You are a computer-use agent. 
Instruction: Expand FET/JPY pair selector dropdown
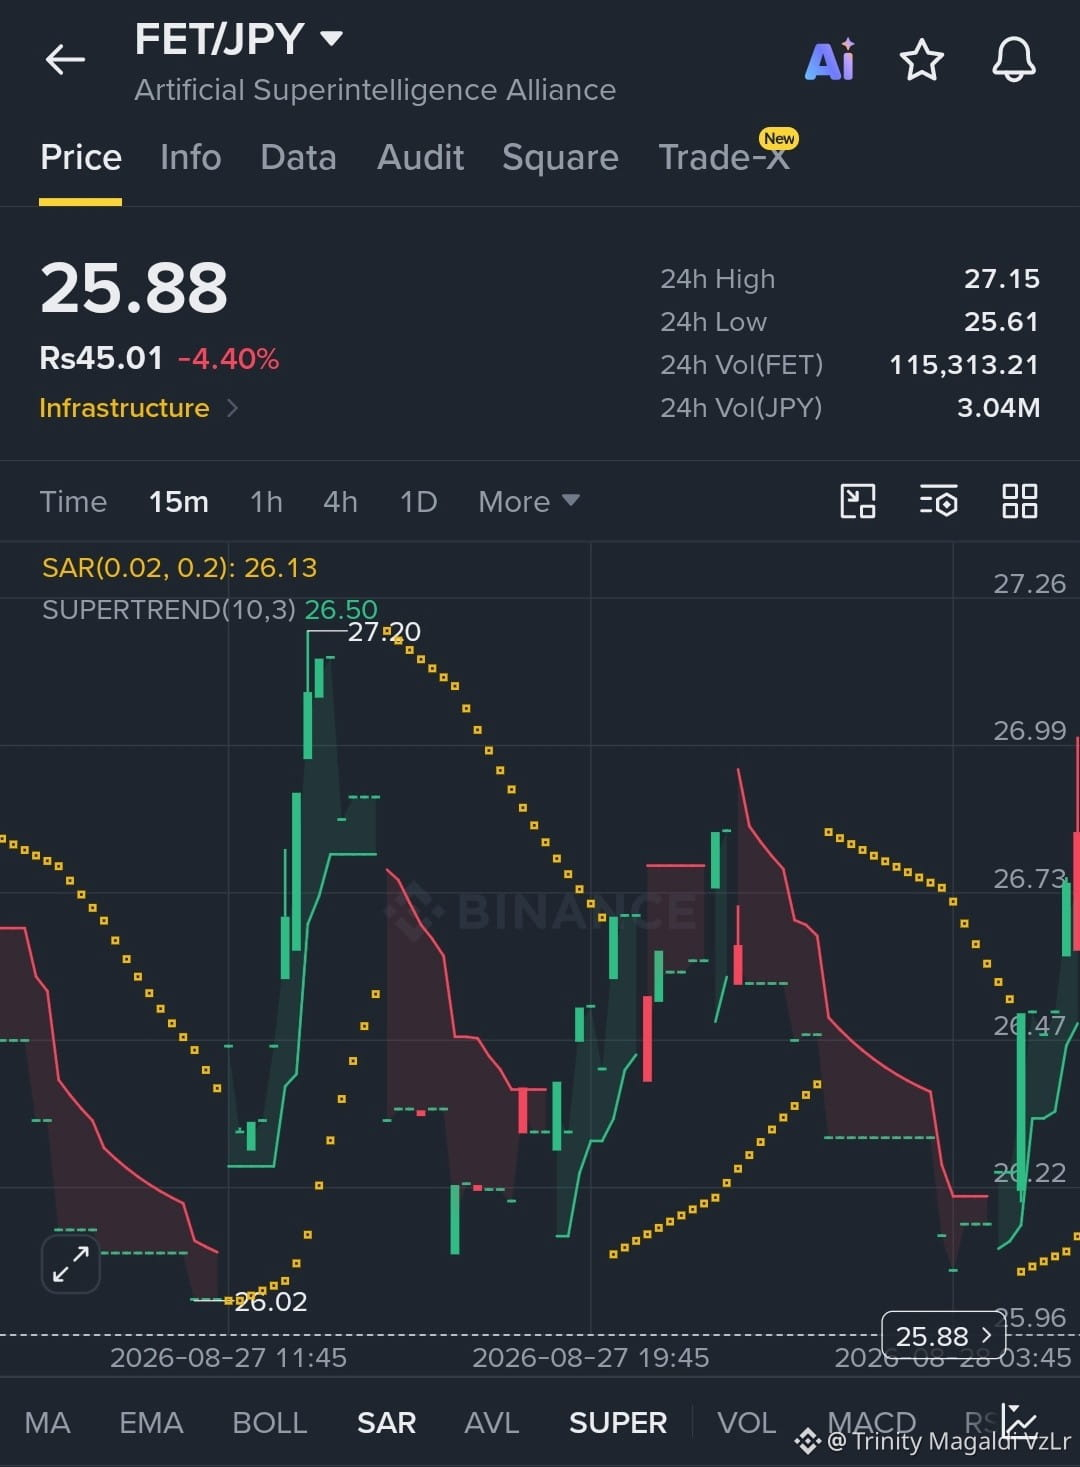pyautogui.click(x=331, y=39)
